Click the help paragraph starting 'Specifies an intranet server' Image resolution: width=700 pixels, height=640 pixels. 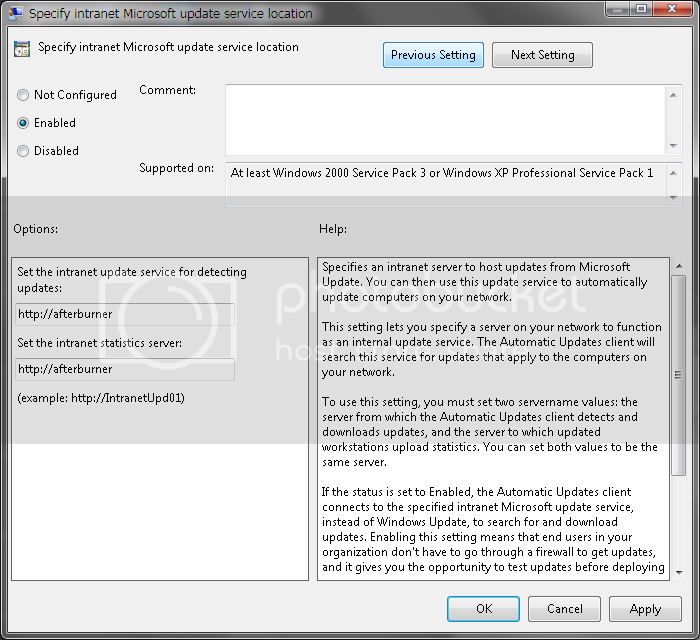484,282
